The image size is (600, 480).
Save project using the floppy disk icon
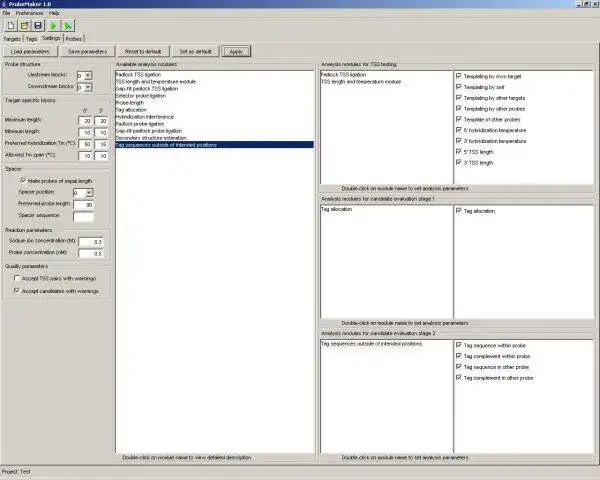click(38, 26)
